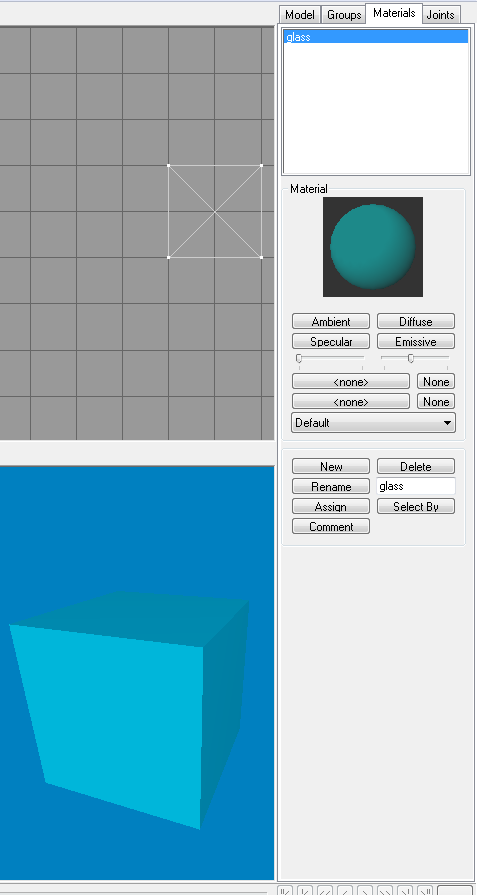Jump to last animation frame
This screenshot has width=477, height=895.
click(x=425, y=890)
